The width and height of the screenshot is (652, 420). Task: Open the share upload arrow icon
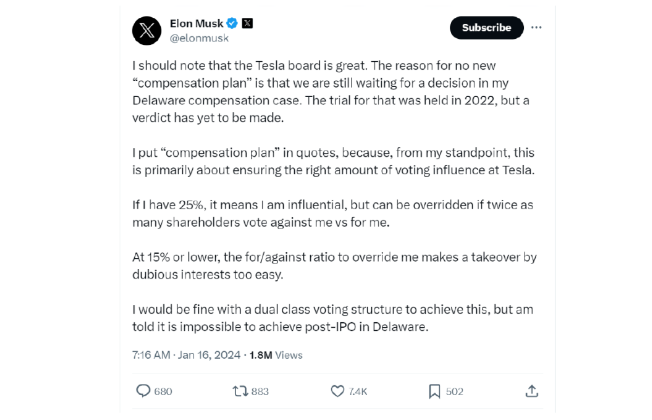532,391
